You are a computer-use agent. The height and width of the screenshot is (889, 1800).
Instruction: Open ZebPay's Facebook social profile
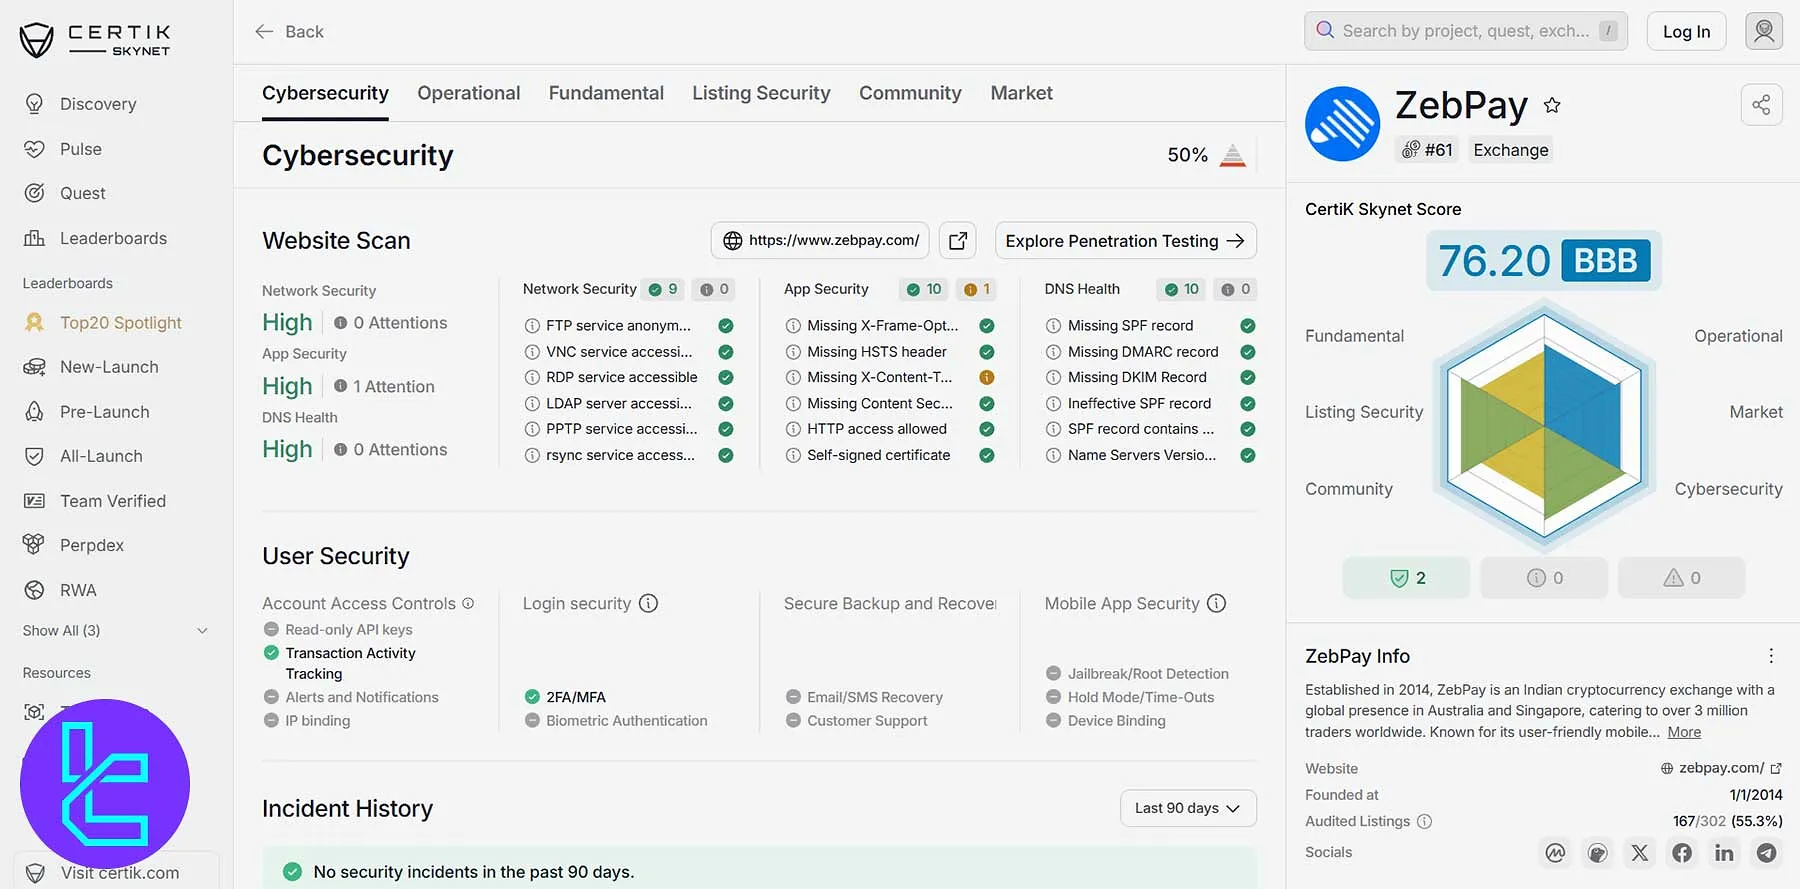pos(1683,853)
